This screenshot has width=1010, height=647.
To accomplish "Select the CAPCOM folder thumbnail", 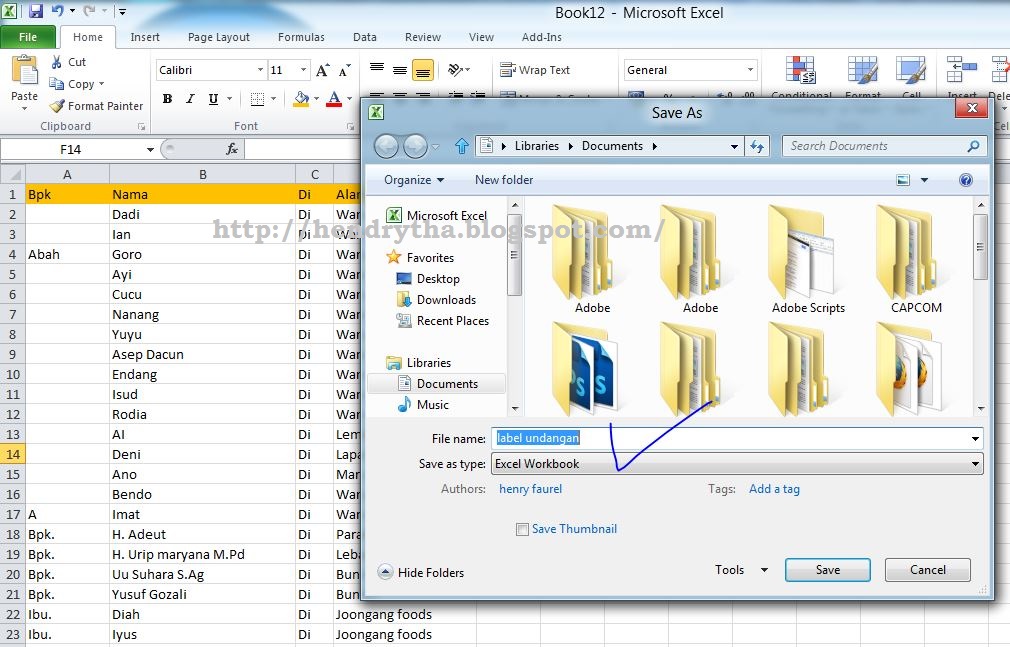I will click(x=916, y=260).
